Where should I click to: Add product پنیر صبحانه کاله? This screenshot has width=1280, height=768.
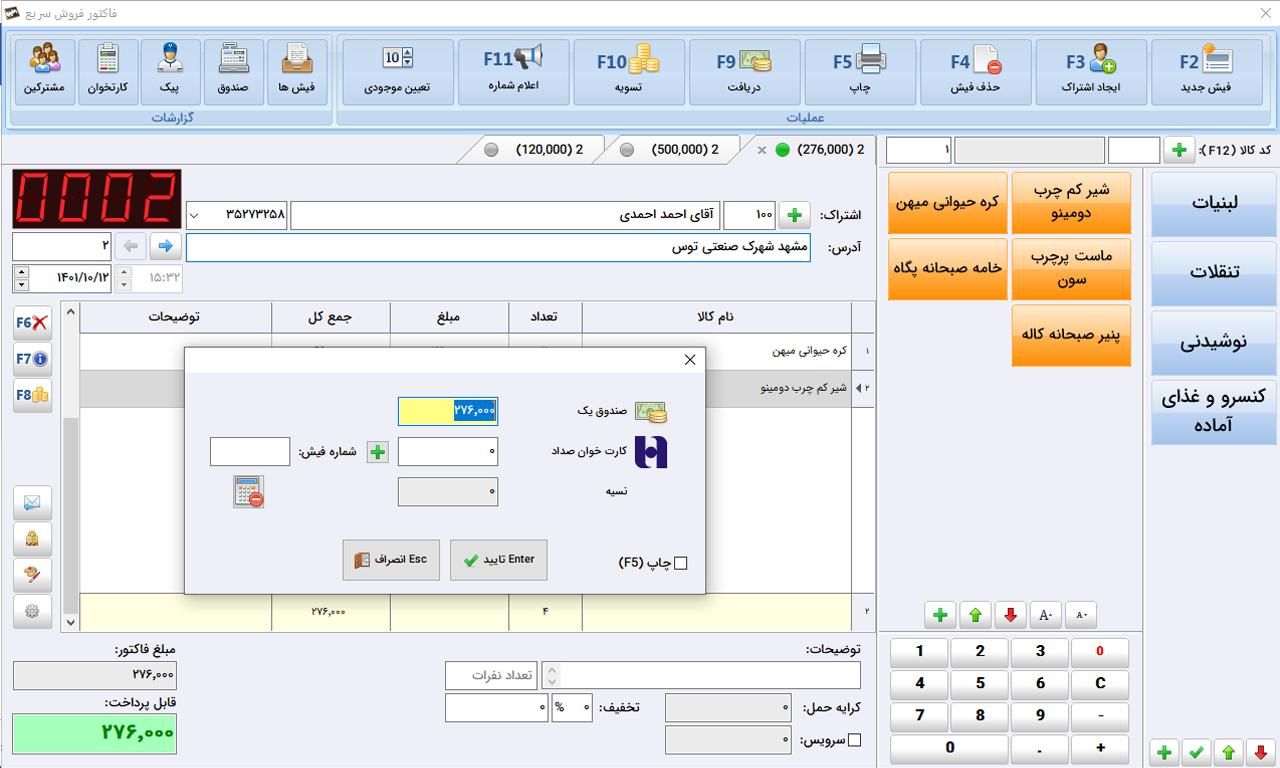pos(1071,335)
